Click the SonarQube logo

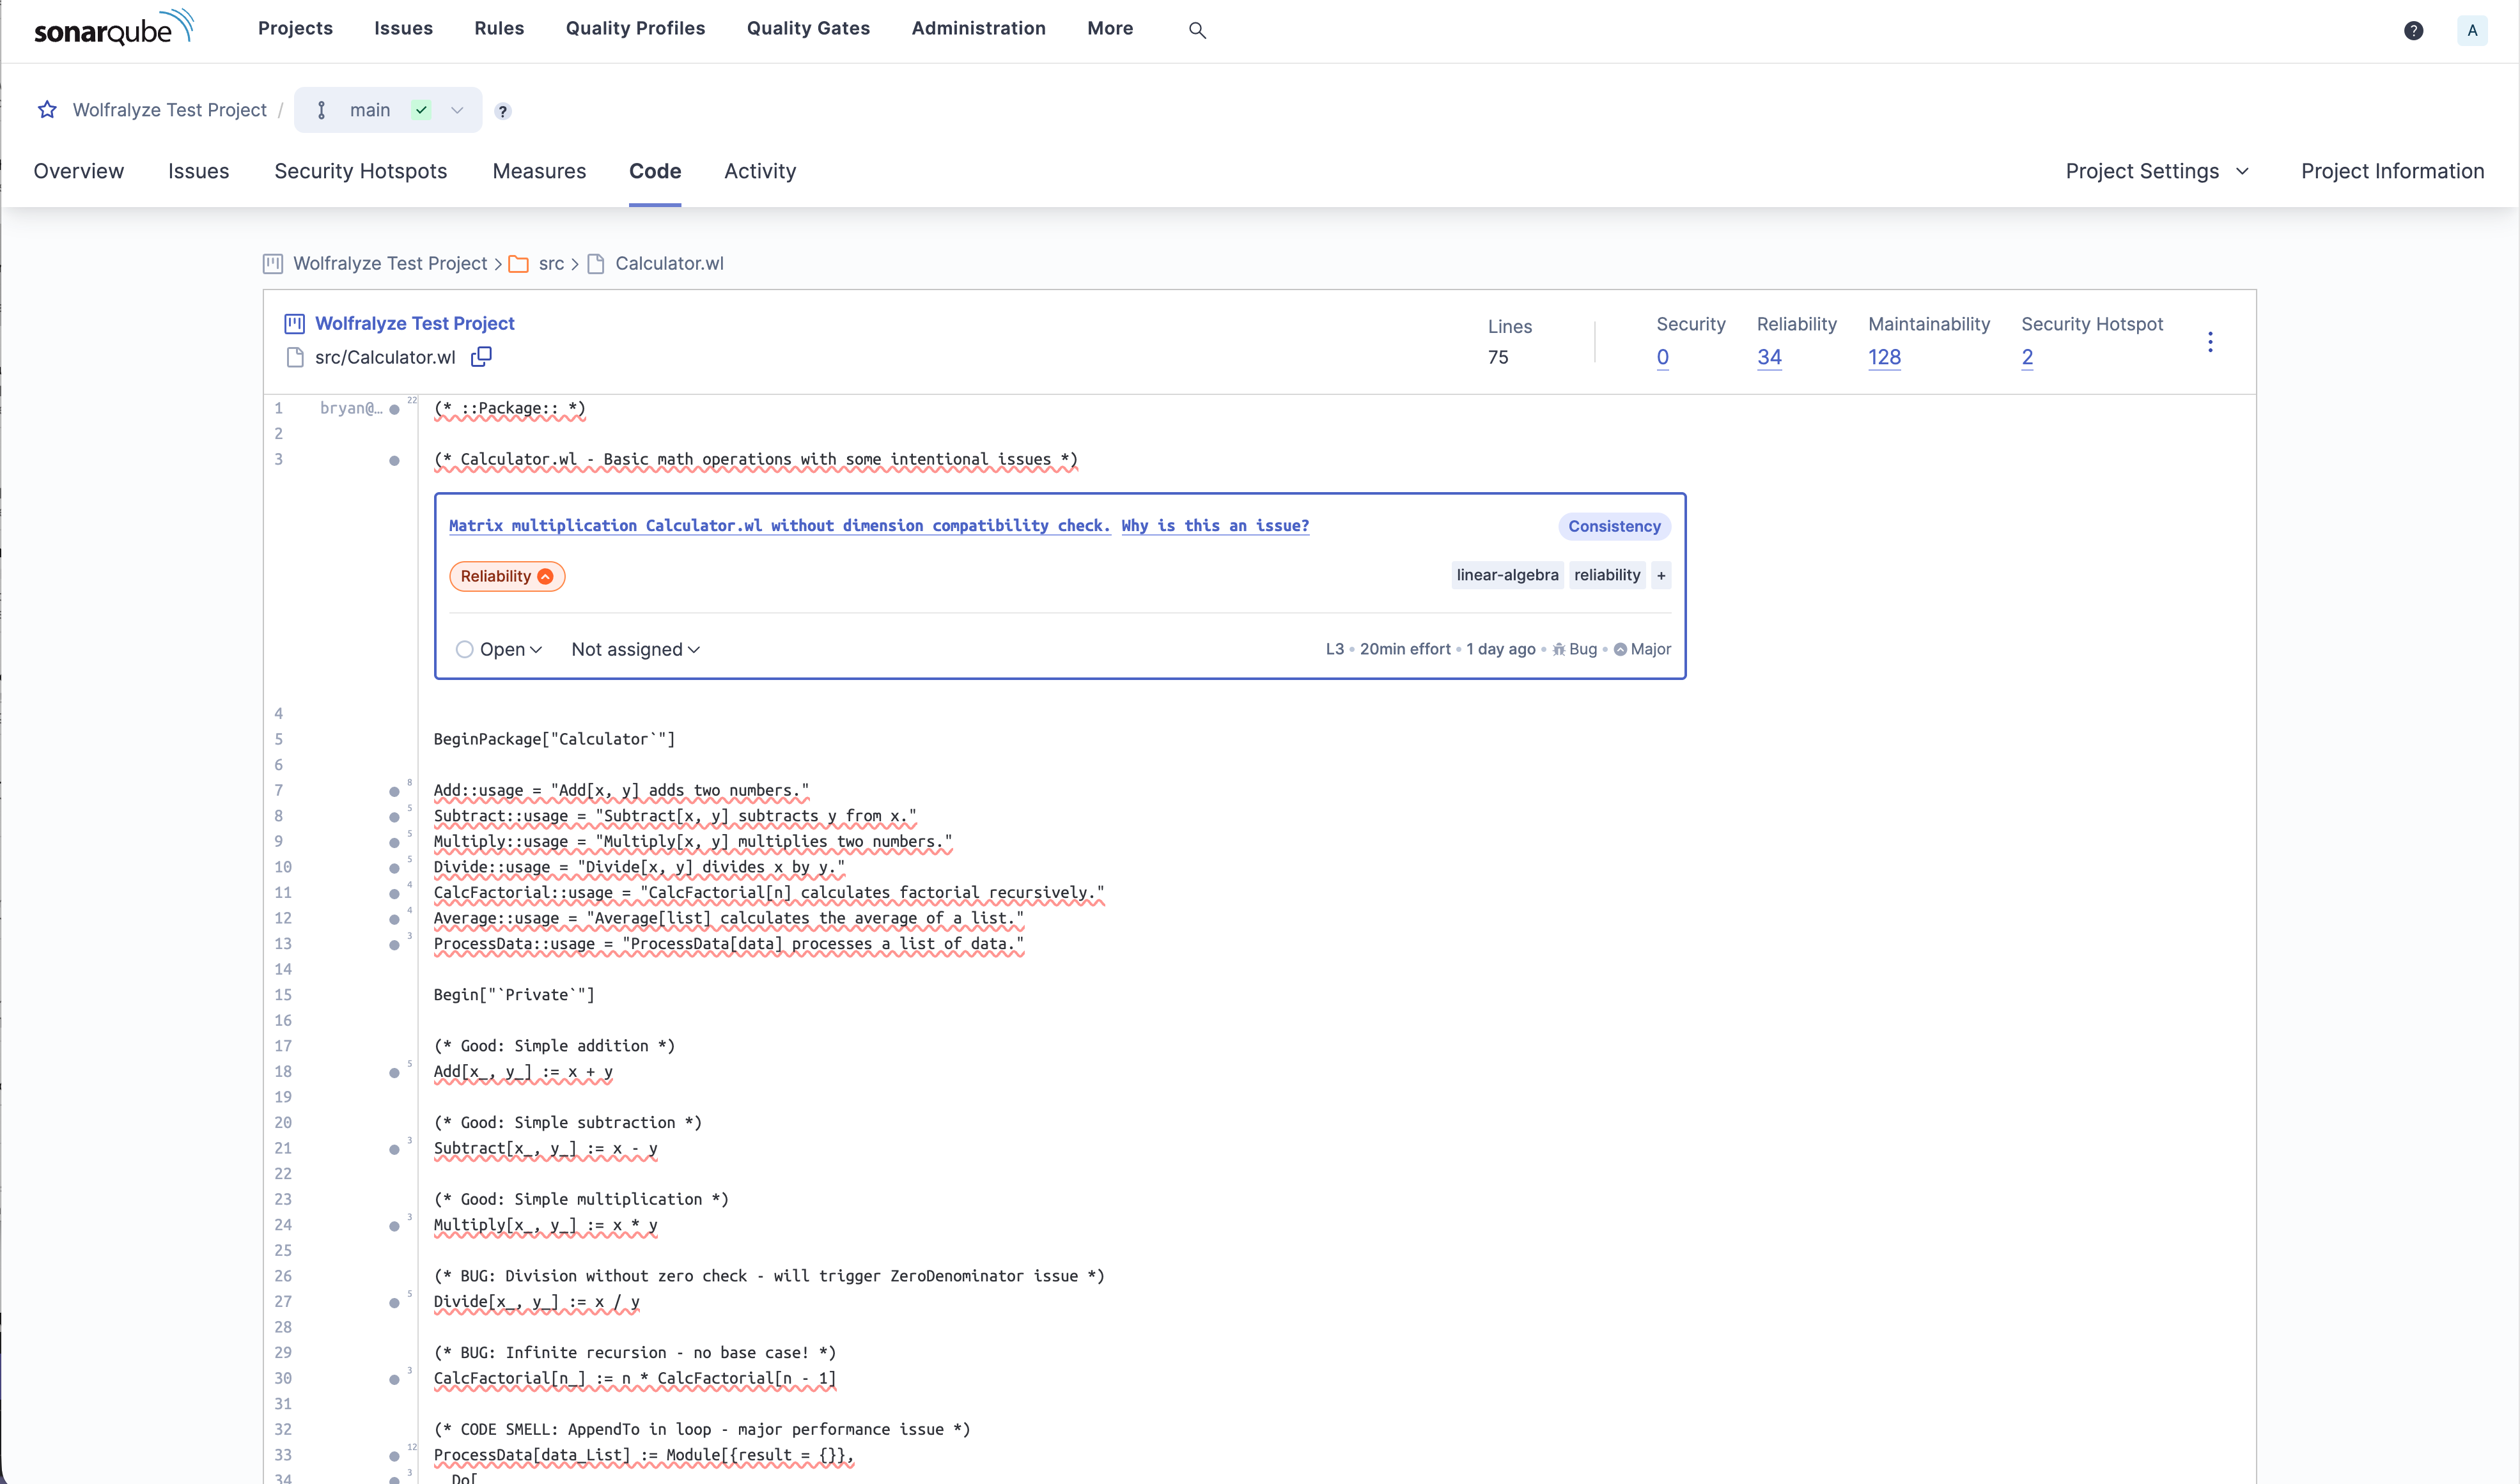(x=113, y=27)
